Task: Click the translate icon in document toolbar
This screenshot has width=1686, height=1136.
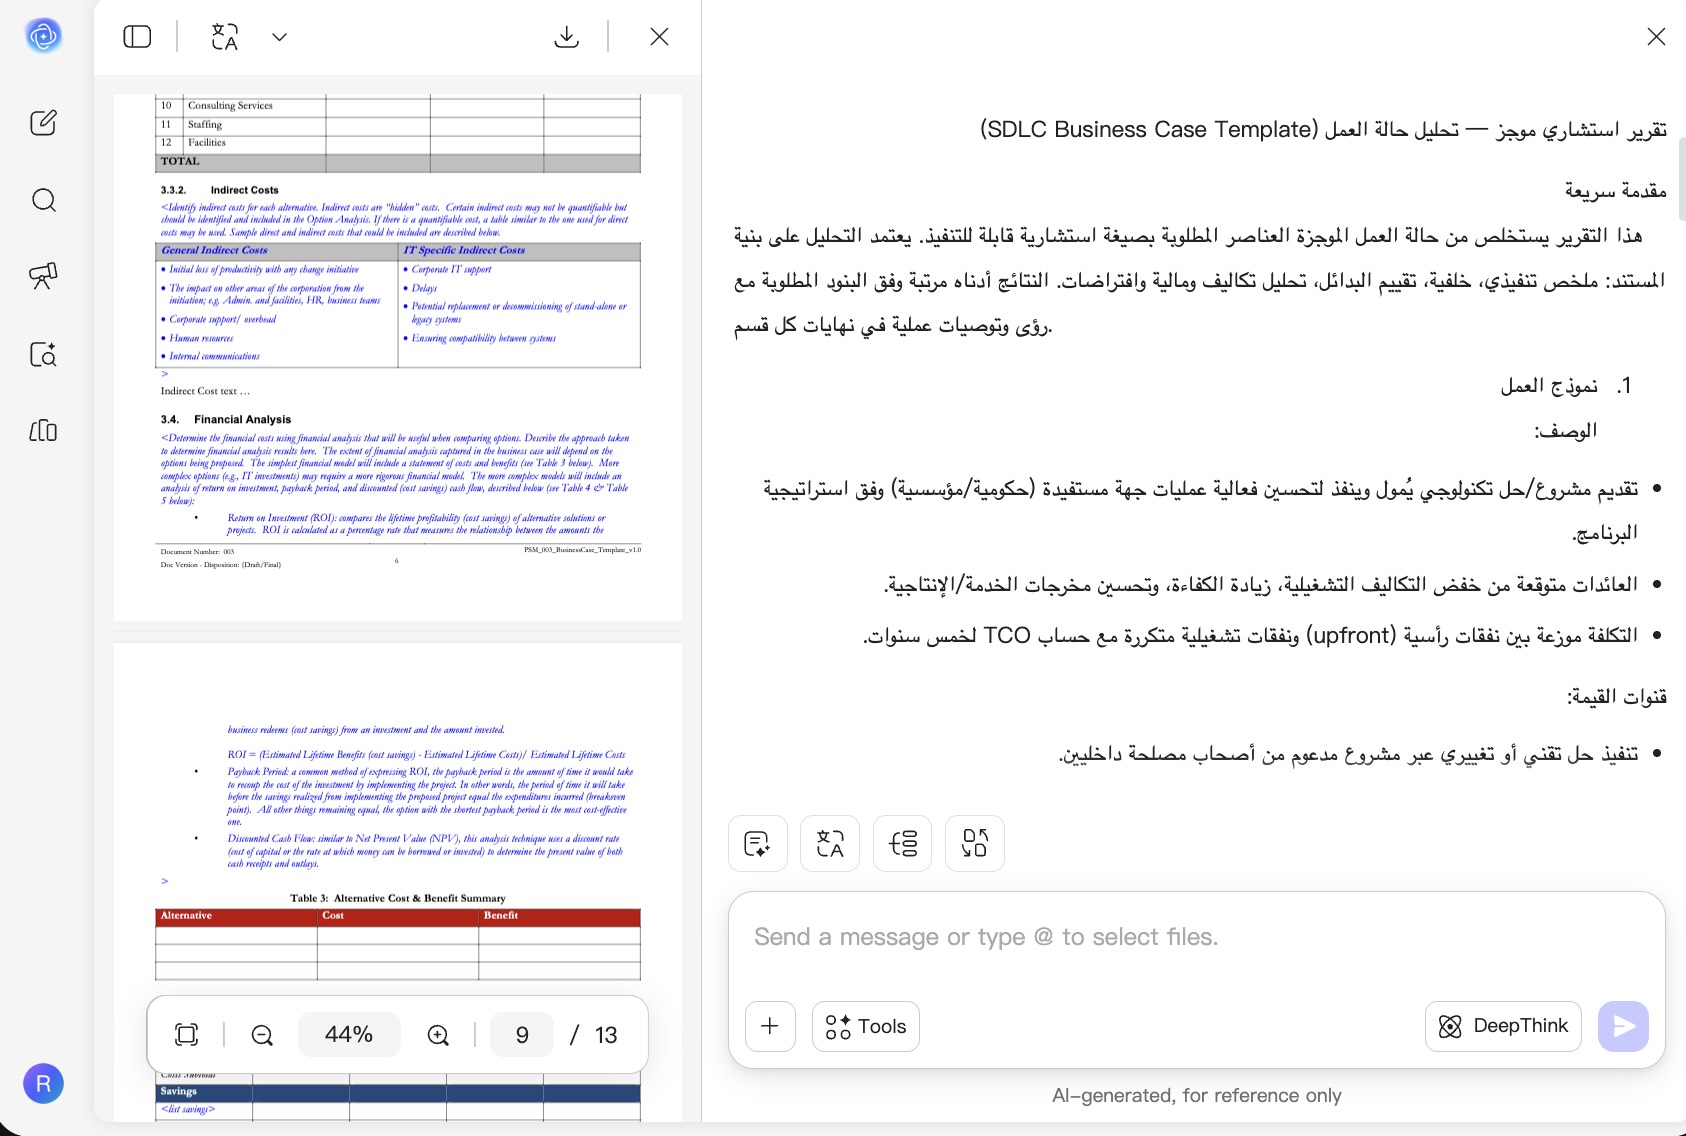Action: [225, 37]
